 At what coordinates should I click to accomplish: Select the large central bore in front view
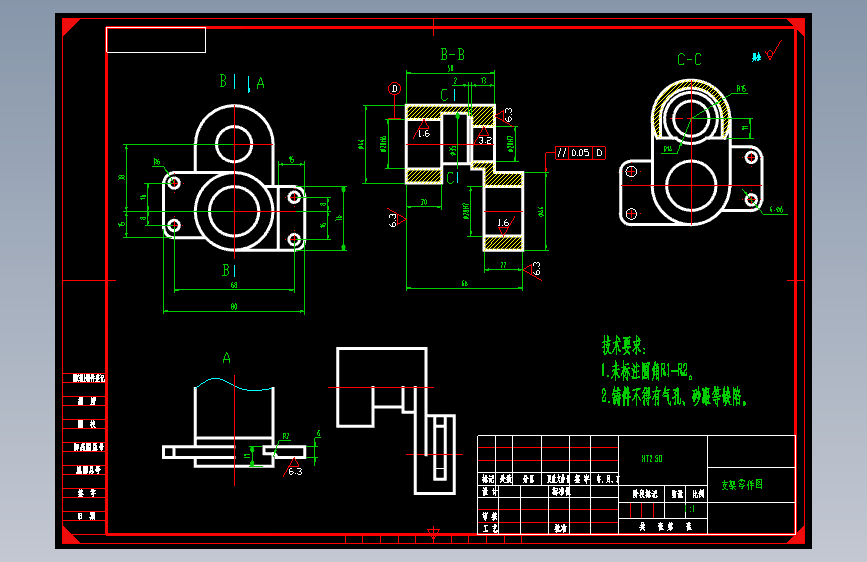tap(234, 211)
